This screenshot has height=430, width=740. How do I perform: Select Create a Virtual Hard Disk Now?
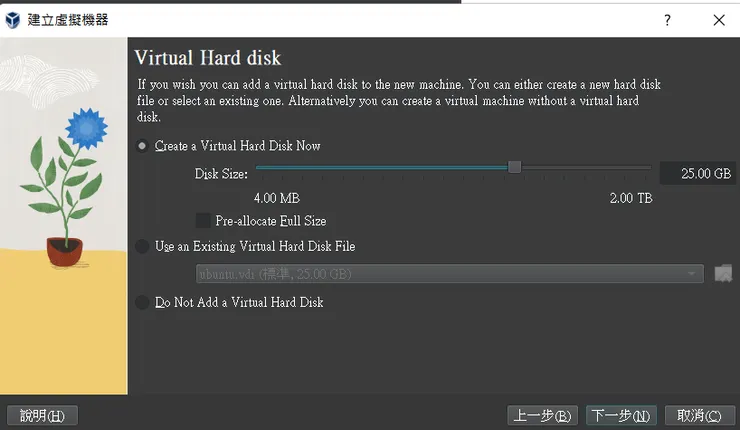pos(142,146)
